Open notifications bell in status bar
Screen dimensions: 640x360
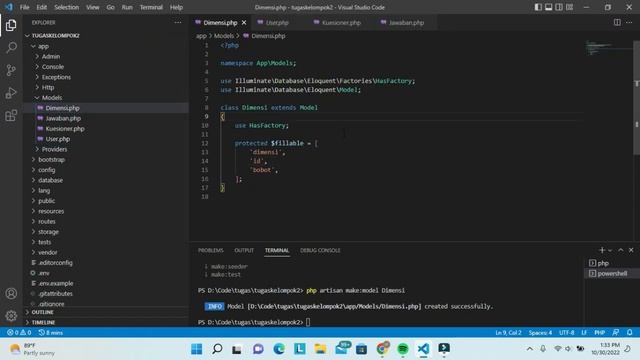[x=630, y=333]
